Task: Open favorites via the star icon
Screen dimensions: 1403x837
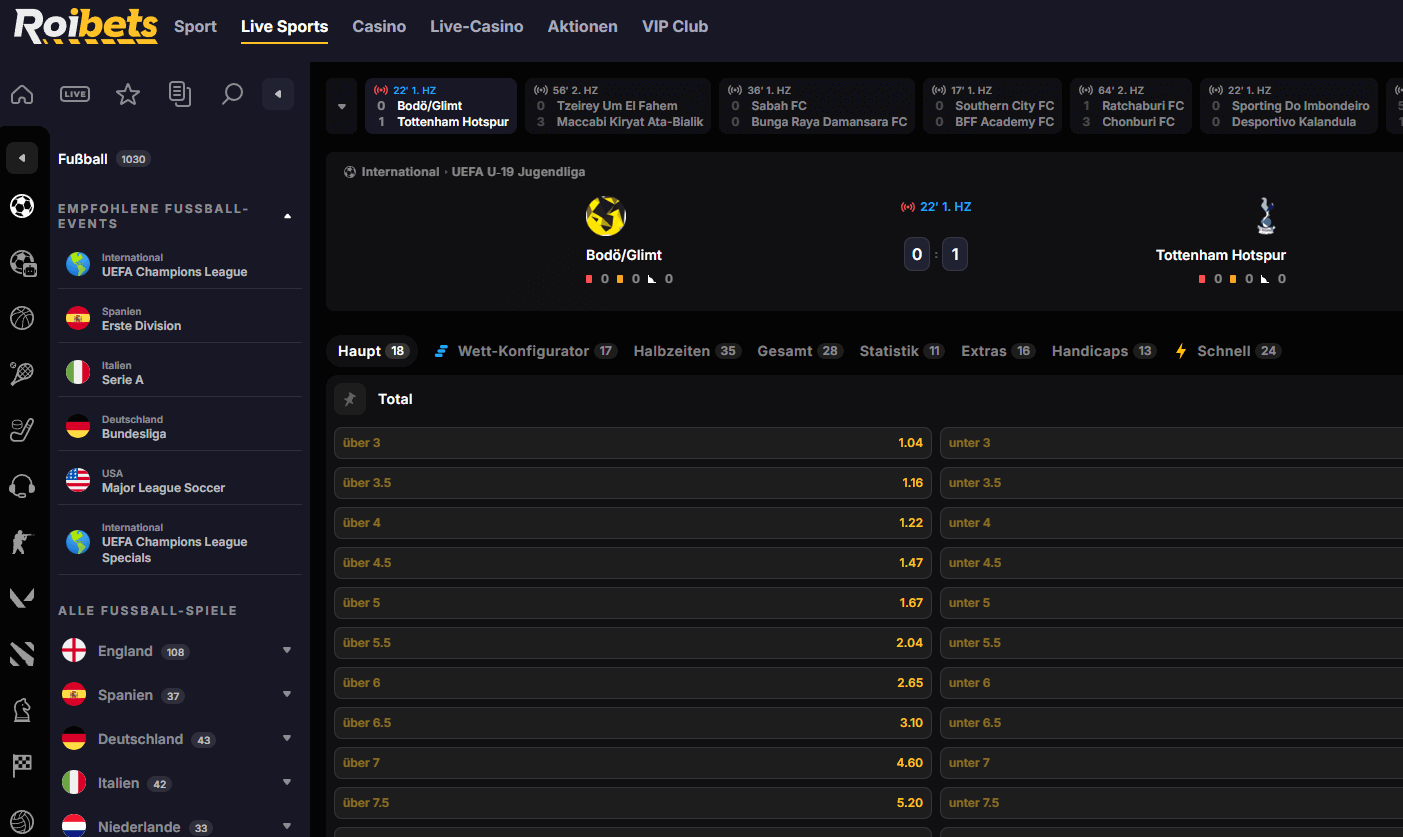Action: (x=128, y=95)
